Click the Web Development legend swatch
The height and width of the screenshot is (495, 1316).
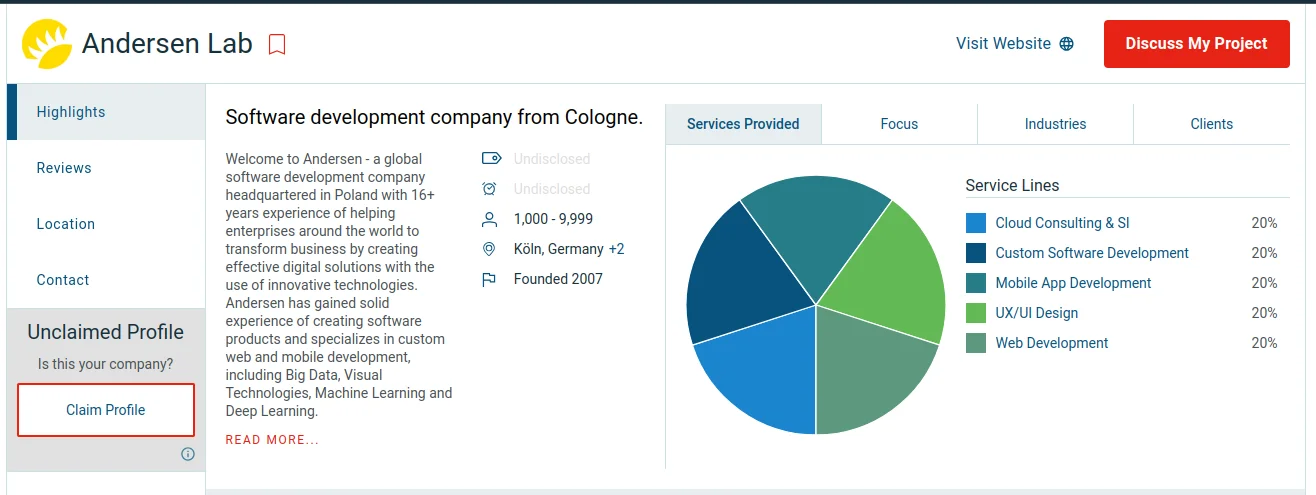976,343
